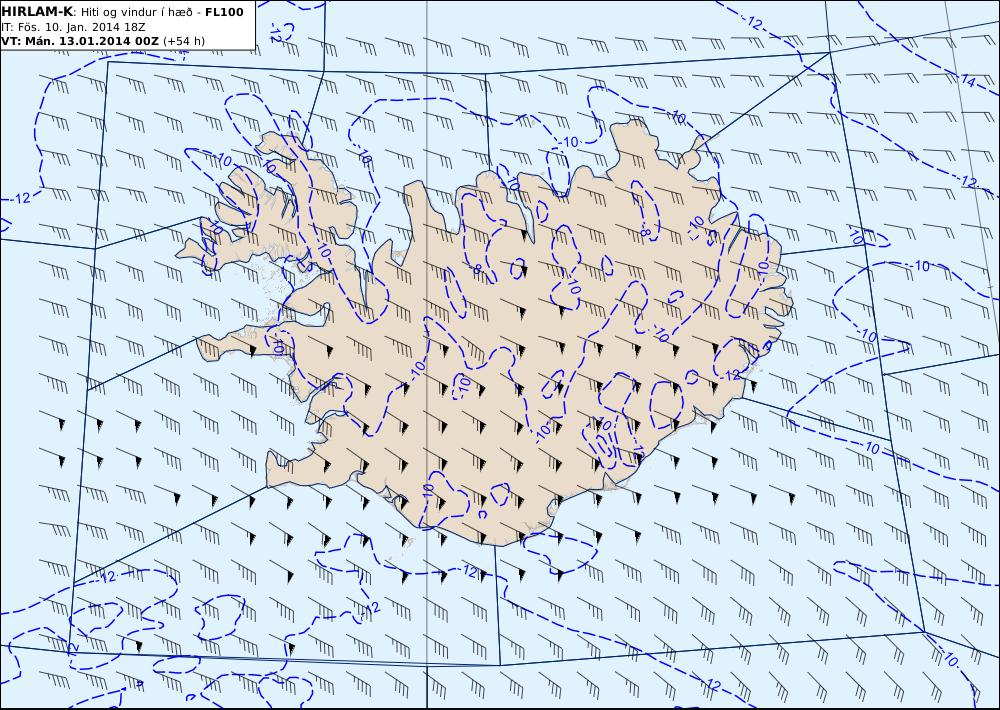Click the HIRLAM-K model name text
This screenshot has width=1000, height=710.
[x=37, y=12]
